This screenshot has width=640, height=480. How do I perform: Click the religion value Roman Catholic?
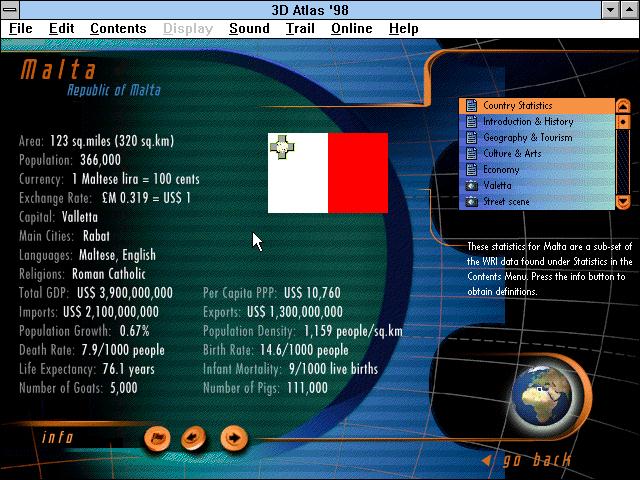point(109,274)
